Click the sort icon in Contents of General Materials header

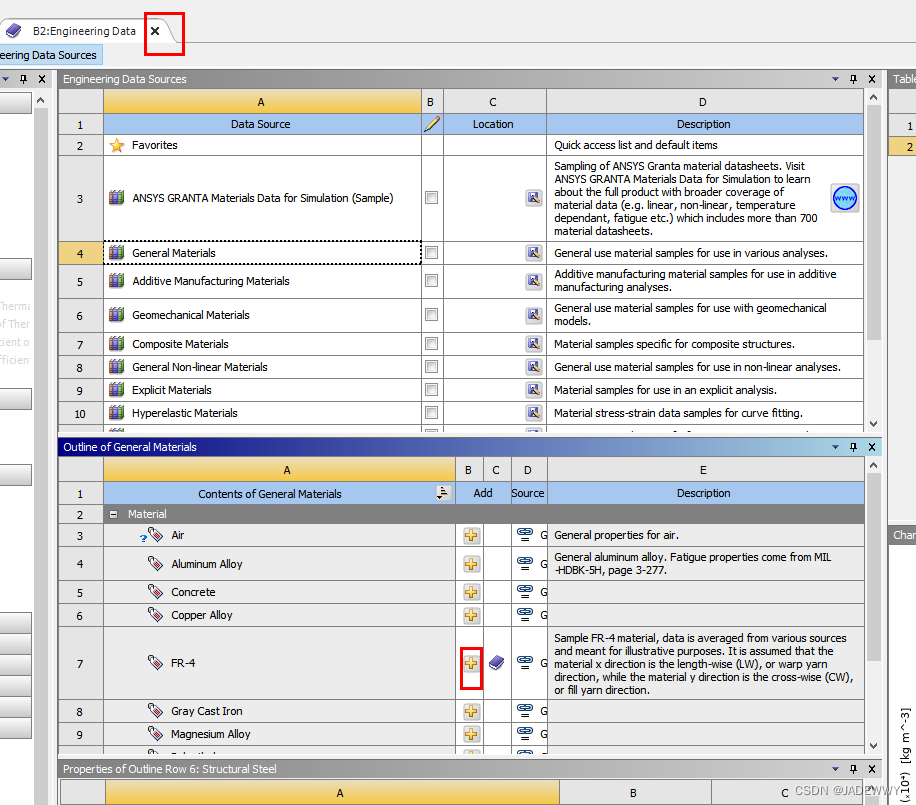[x=443, y=493]
